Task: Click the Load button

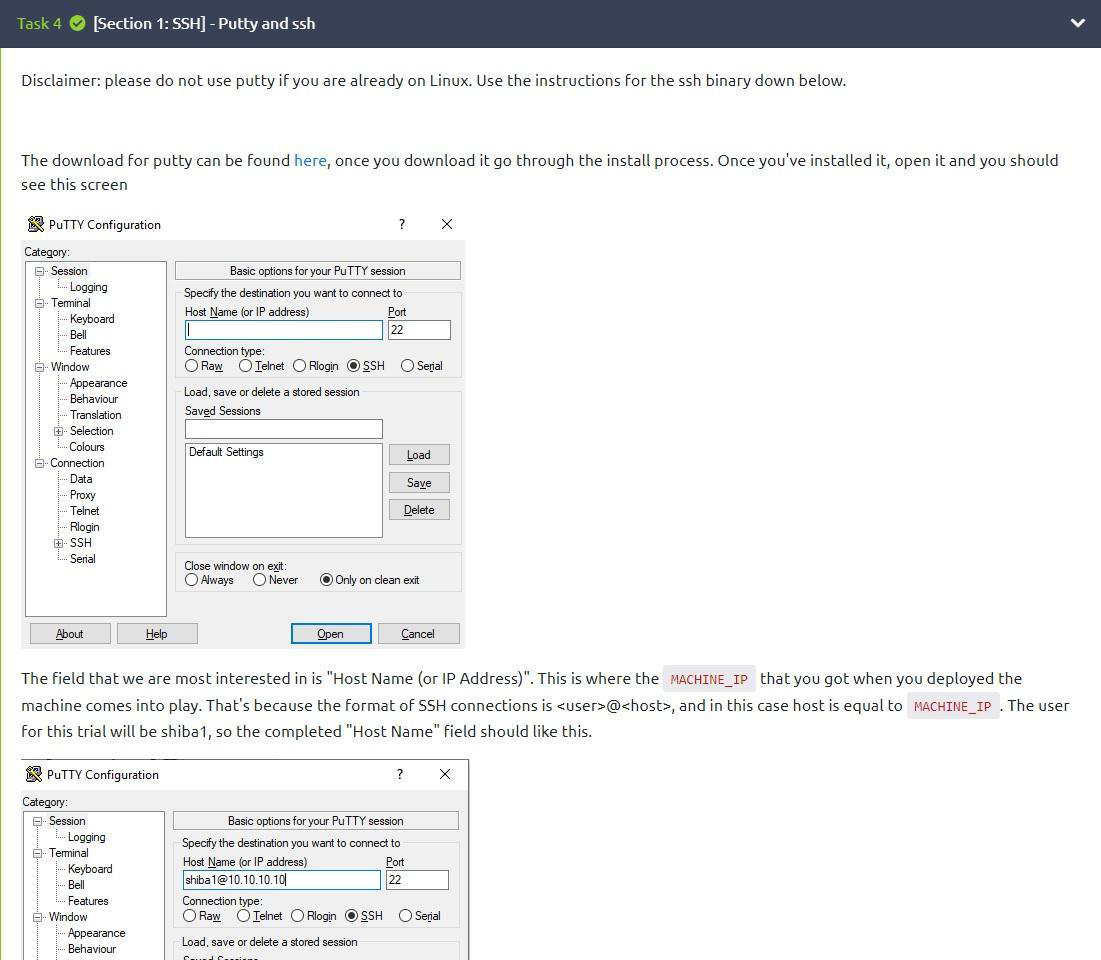Action: 419,455
